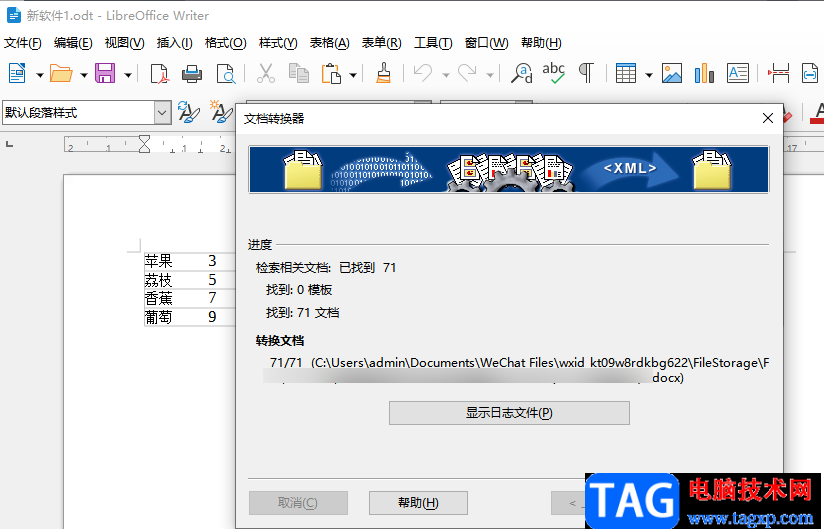Click the Save icon

[105, 73]
